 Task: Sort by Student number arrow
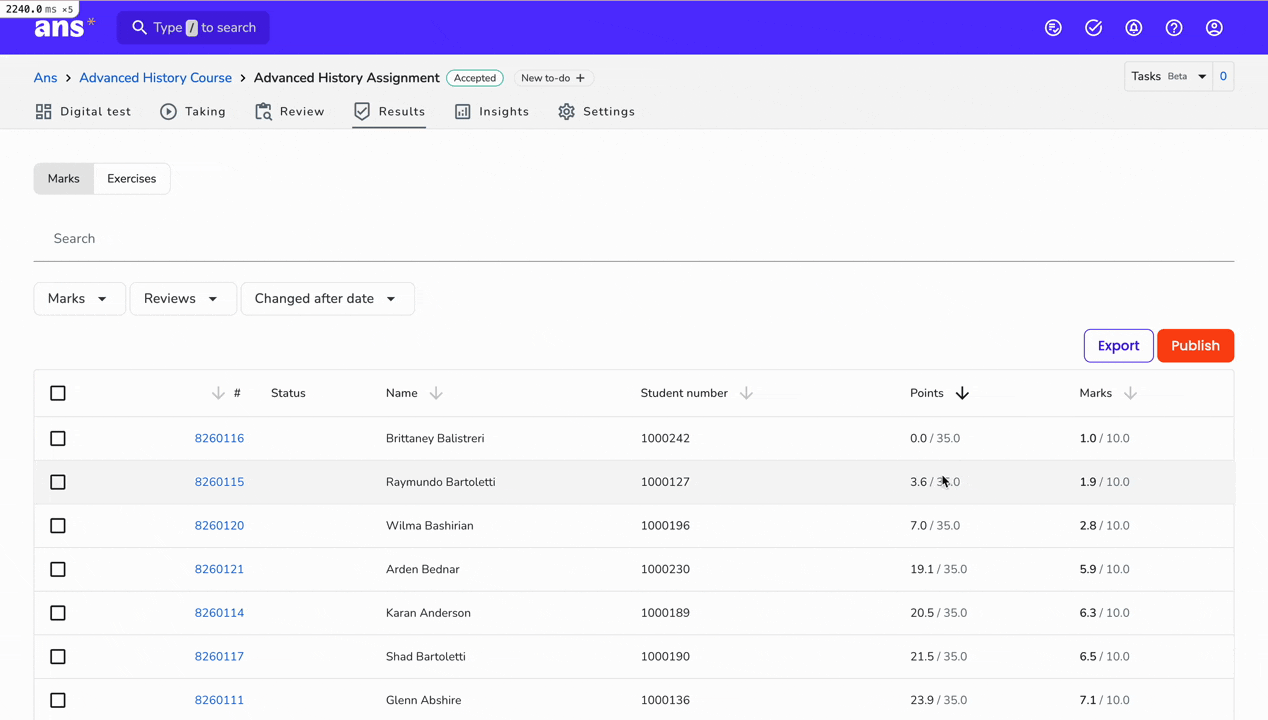(746, 393)
